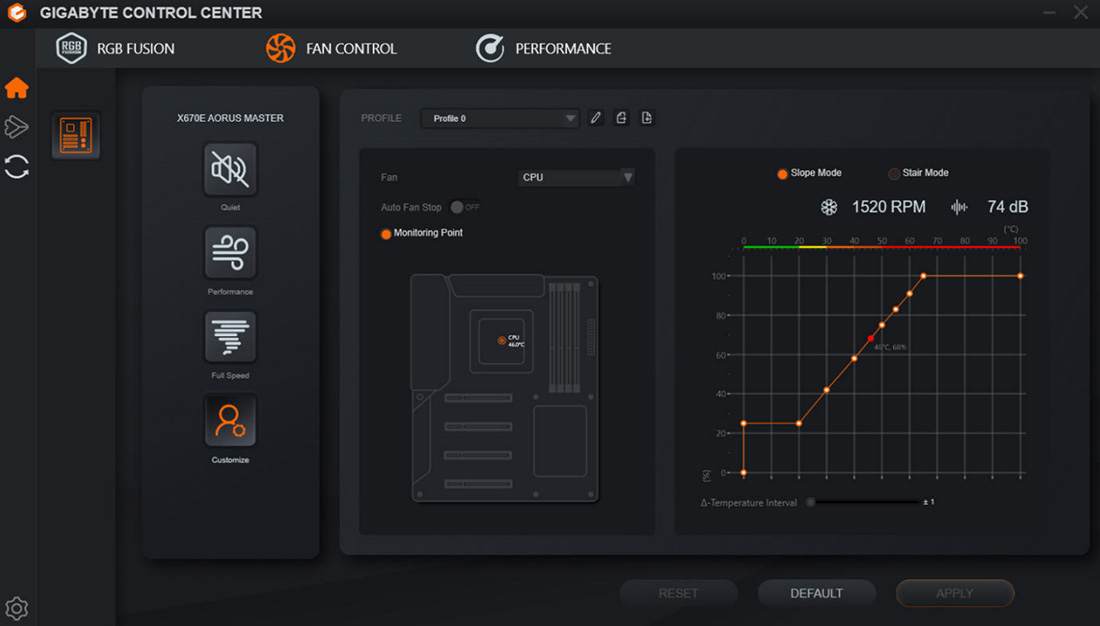Close the Control Center window
The width and height of the screenshot is (1100, 626).
[x=1081, y=13]
